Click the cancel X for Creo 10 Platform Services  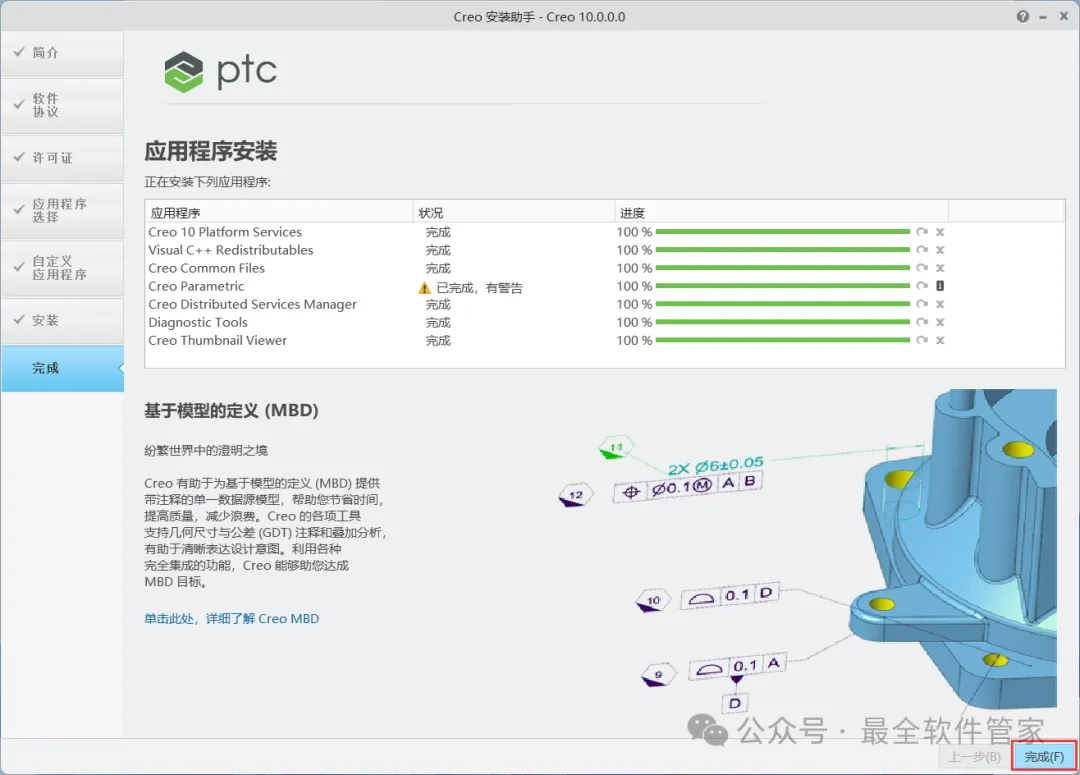pos(940,232)
